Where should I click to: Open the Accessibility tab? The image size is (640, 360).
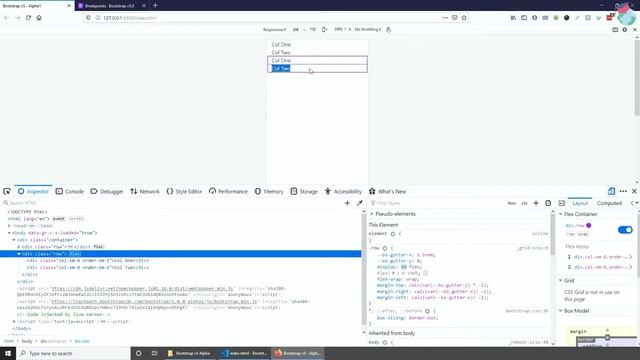pyautogui.click(x=343, y=191)
